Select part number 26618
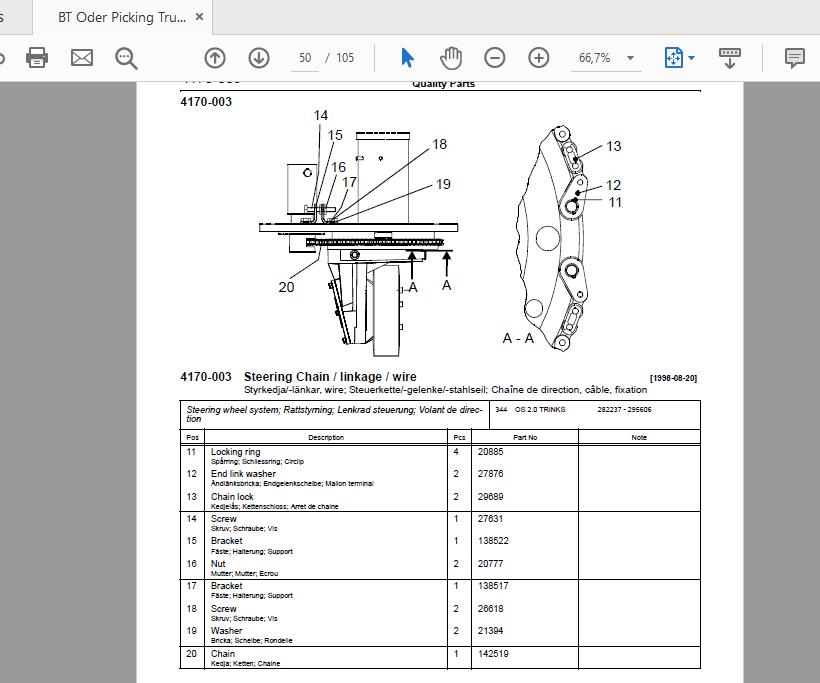Screen dimensions: 820x683 tap(490, 609)
